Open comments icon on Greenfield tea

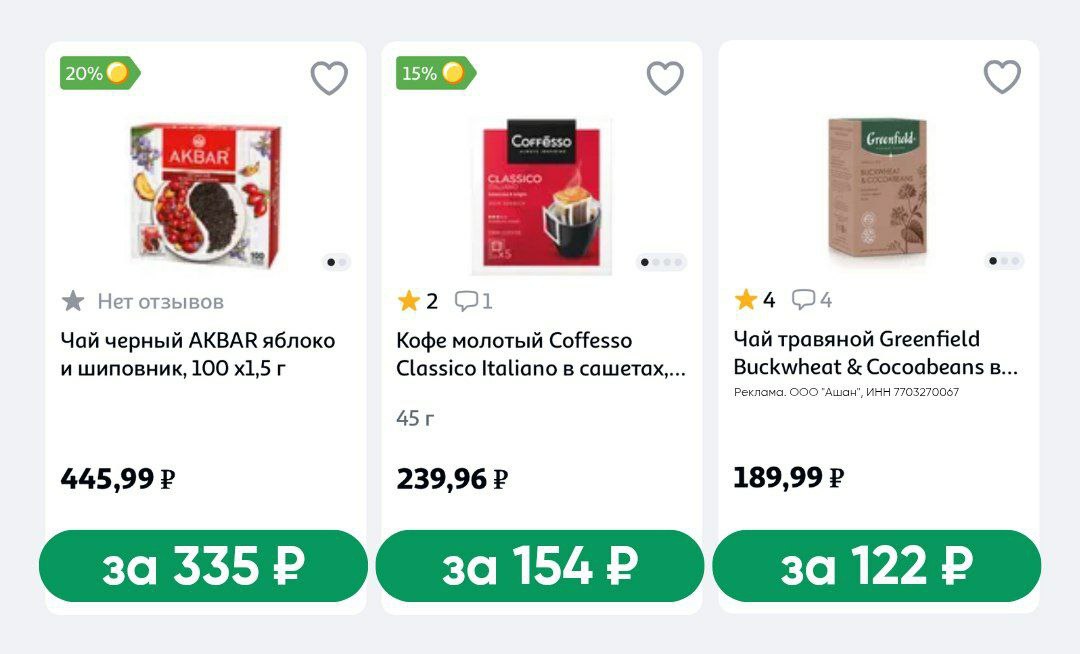click(804, 300)
